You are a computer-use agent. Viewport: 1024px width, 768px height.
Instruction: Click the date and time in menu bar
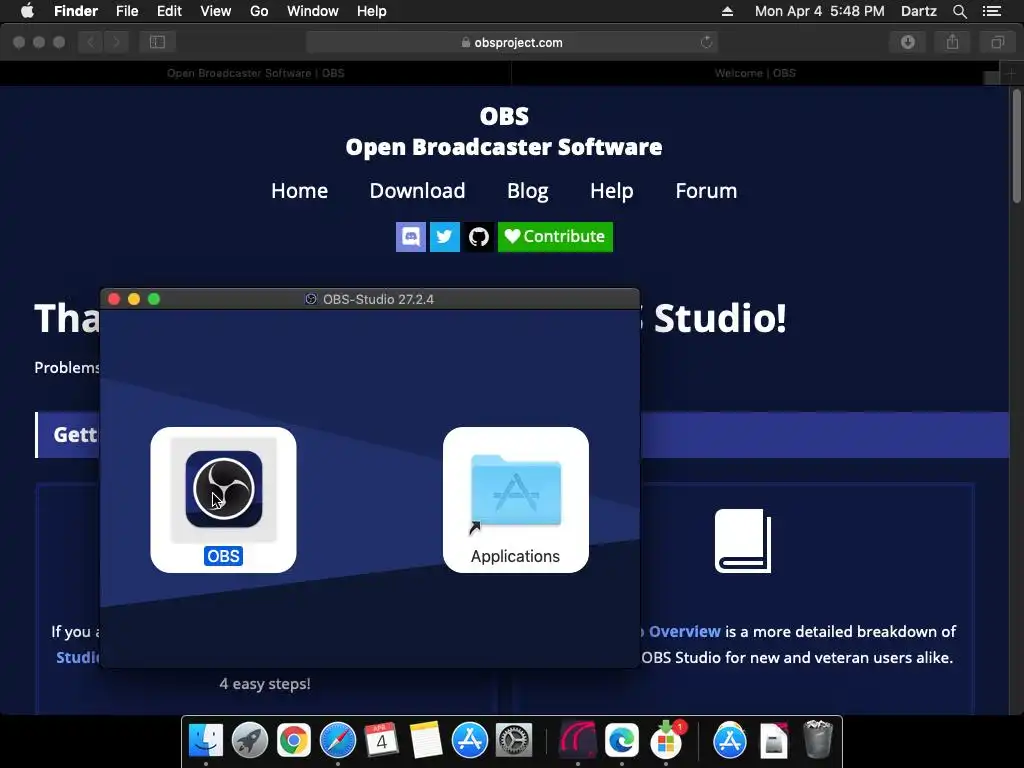820,11
